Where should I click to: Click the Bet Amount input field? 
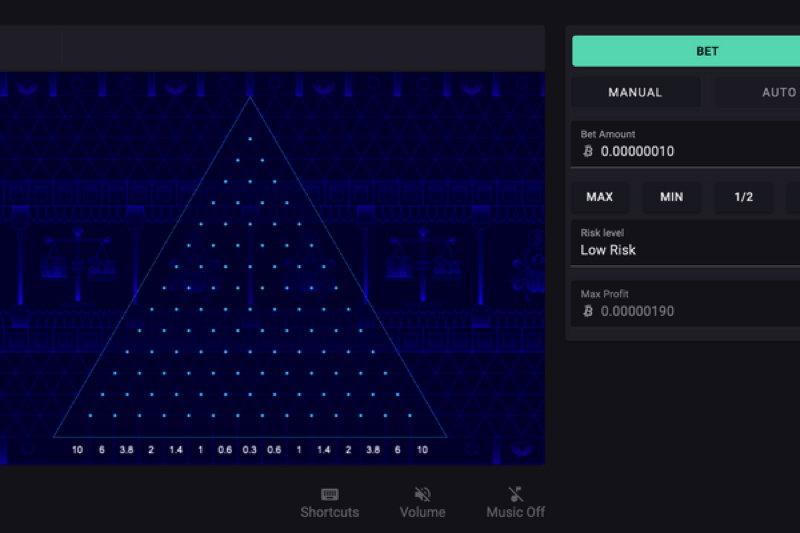685,144
